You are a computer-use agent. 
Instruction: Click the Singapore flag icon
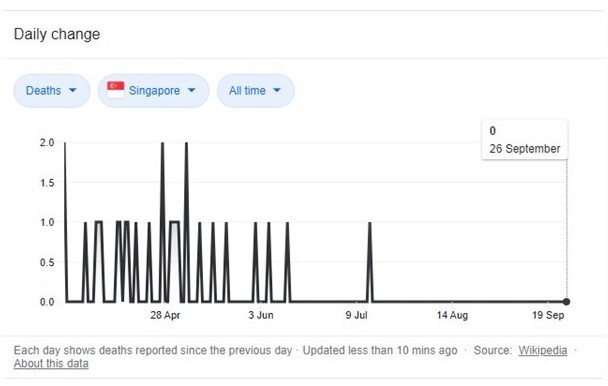(116, 90)
